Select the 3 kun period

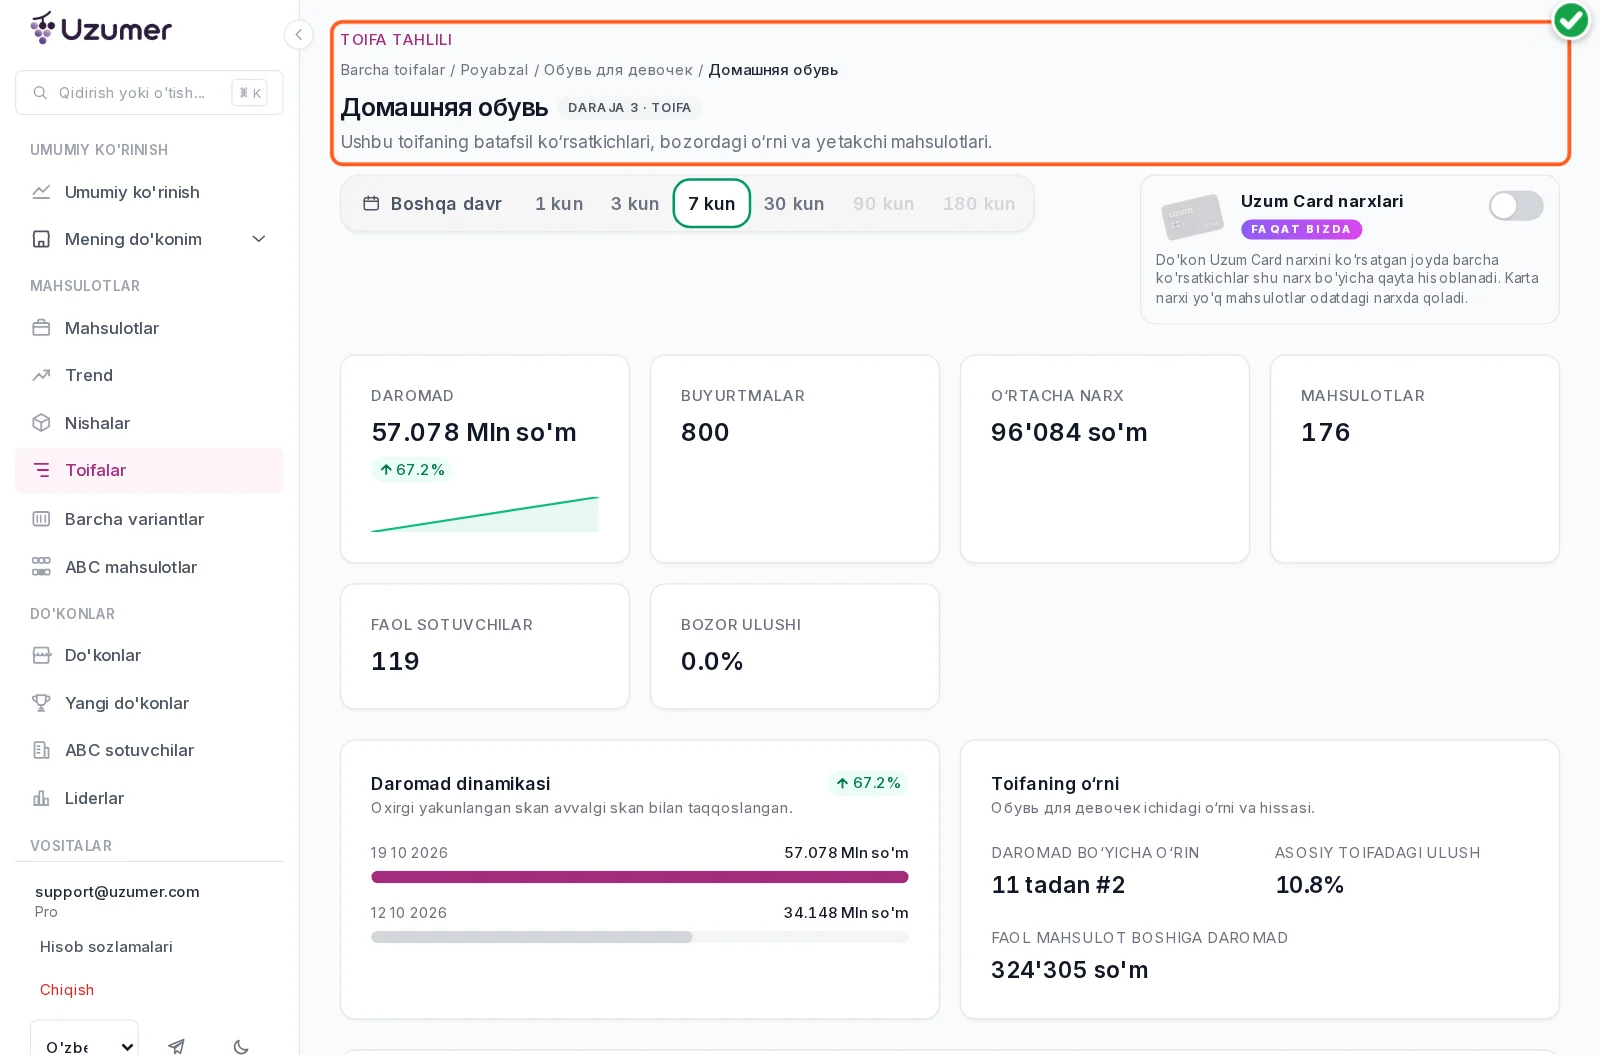coord(635,204)
